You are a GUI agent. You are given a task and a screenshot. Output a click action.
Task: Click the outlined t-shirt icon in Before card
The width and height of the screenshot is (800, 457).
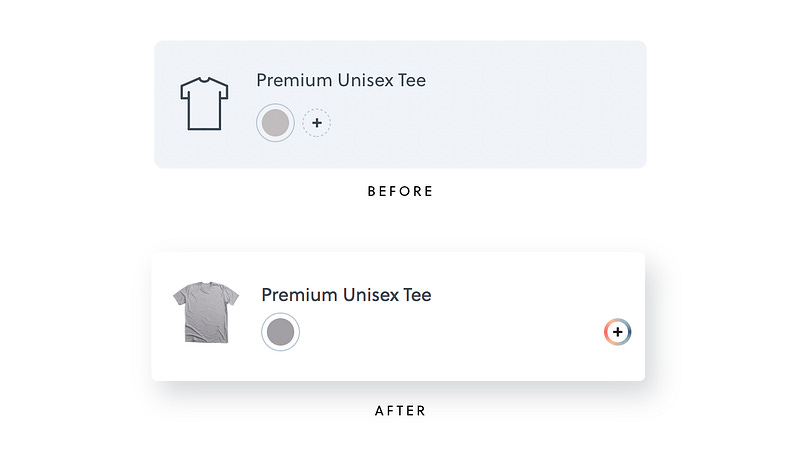coord(204,104)
